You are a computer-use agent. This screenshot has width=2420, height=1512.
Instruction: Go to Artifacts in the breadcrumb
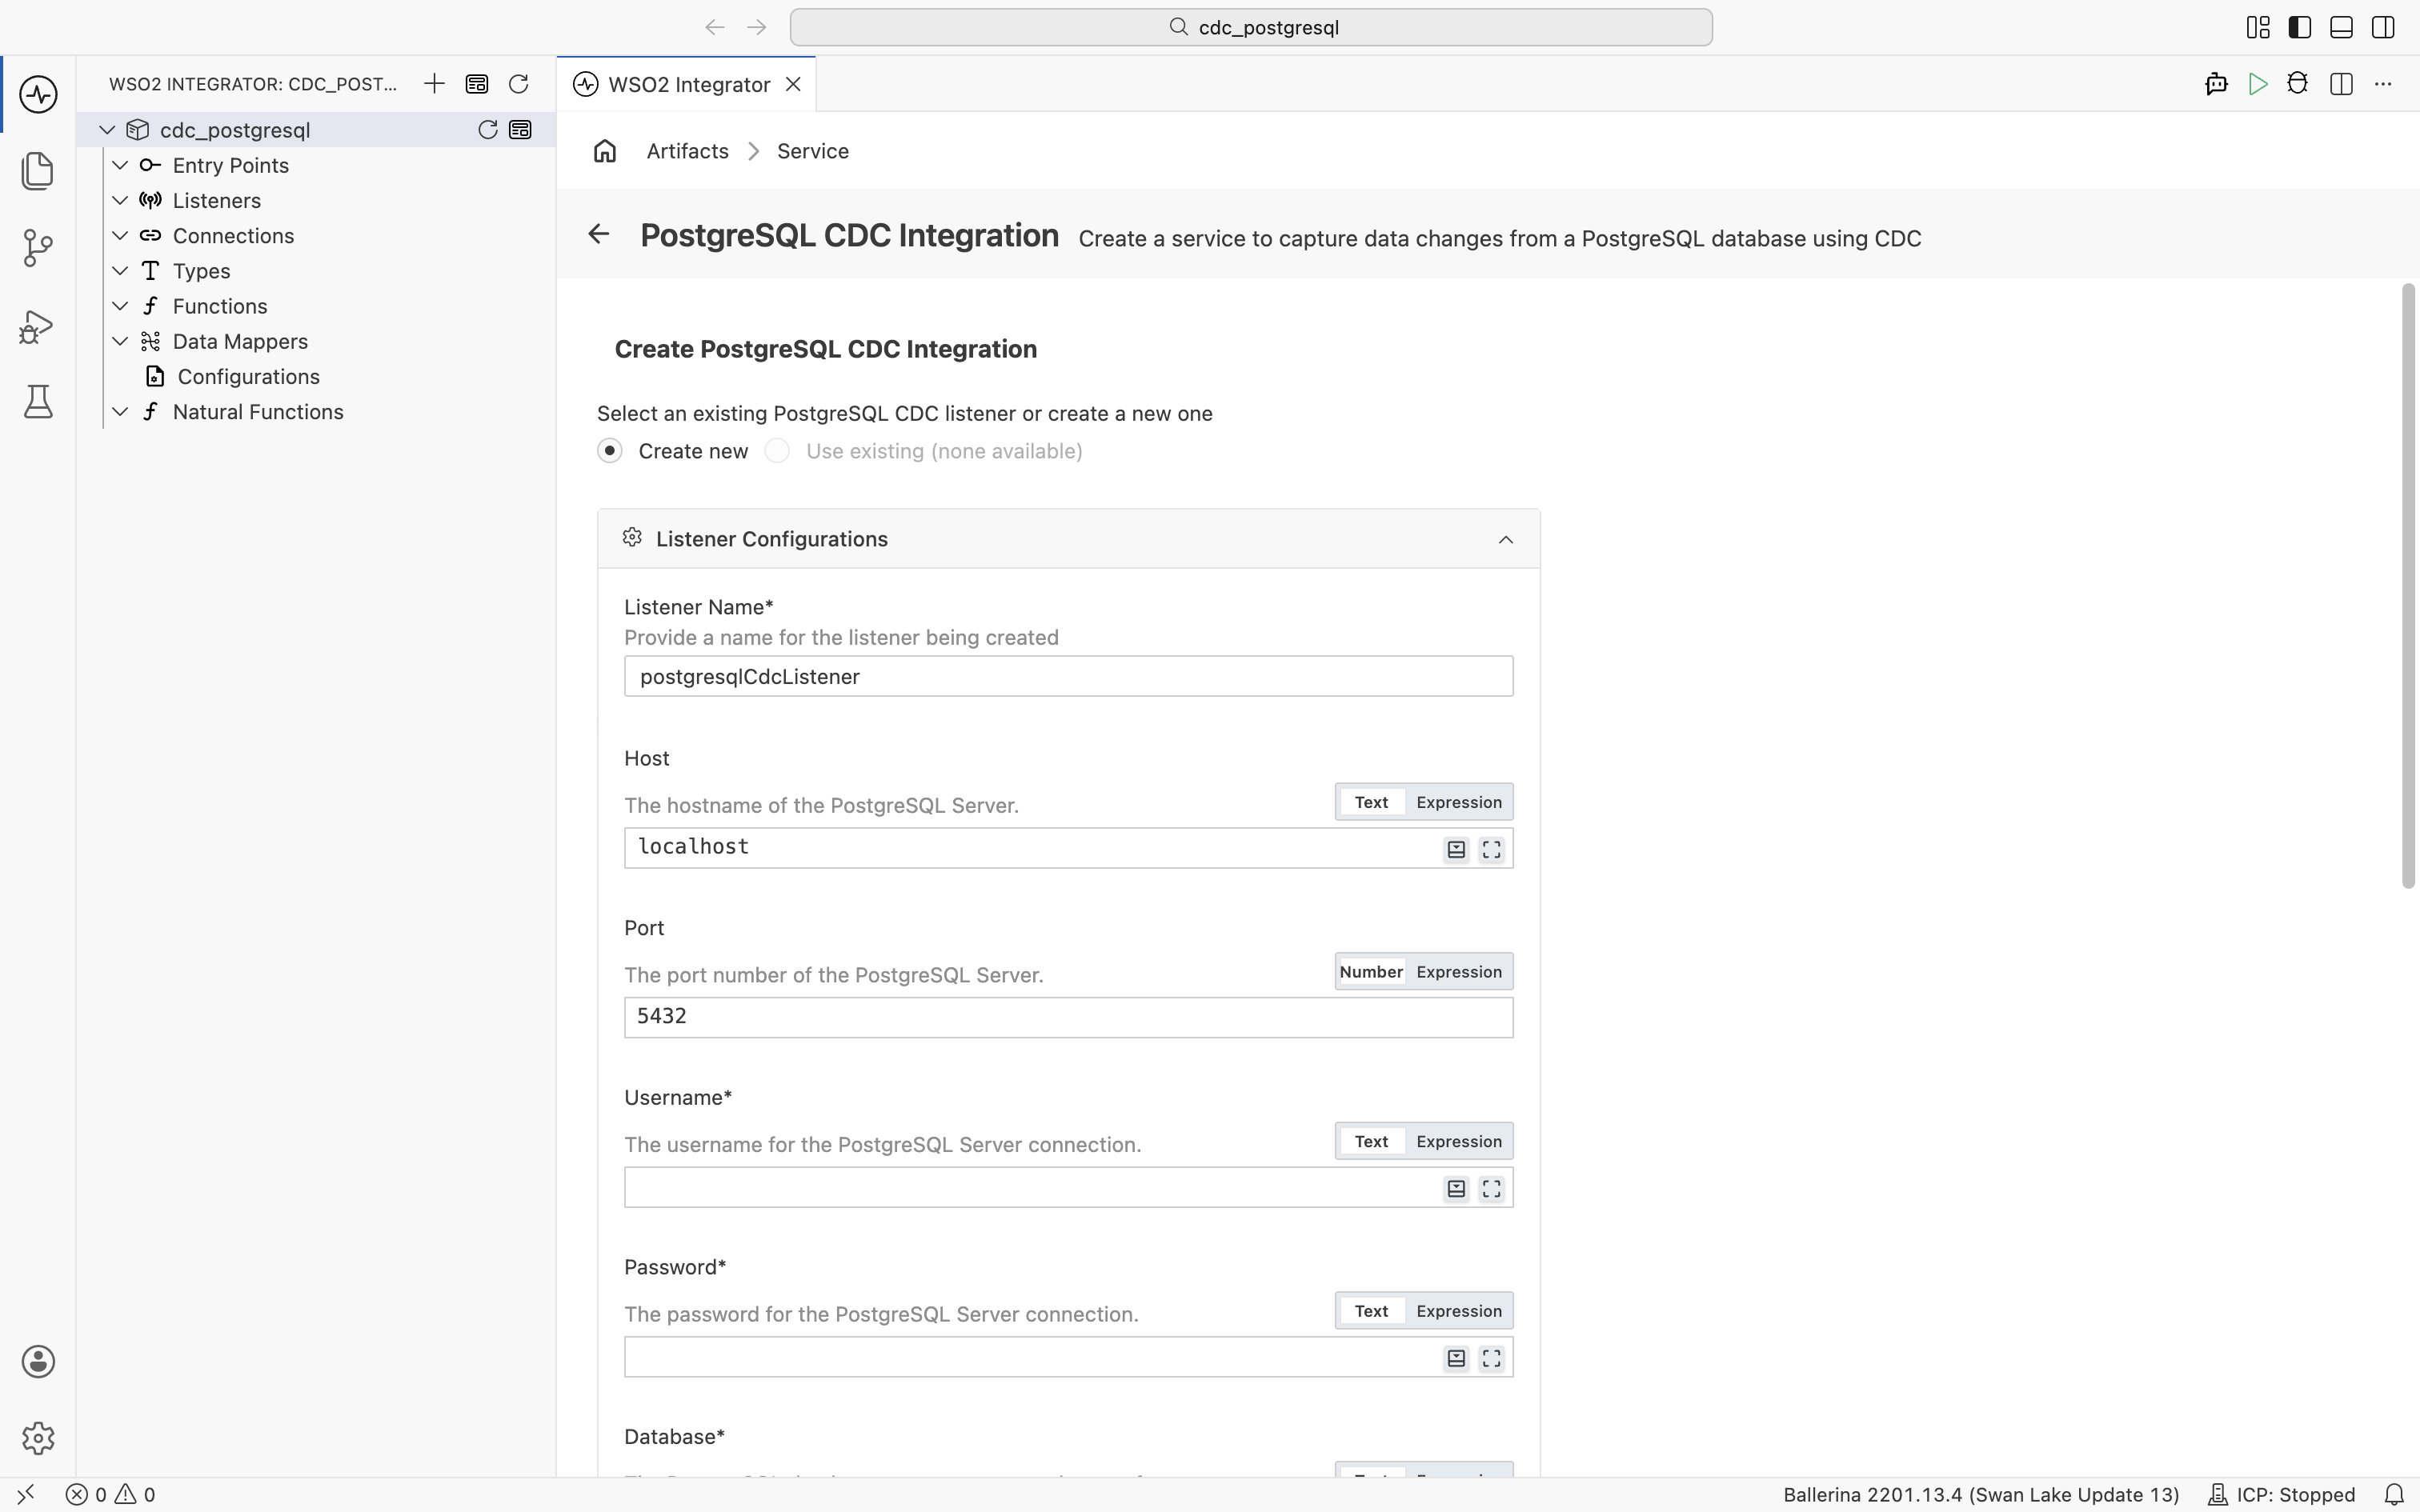[687, 151]
